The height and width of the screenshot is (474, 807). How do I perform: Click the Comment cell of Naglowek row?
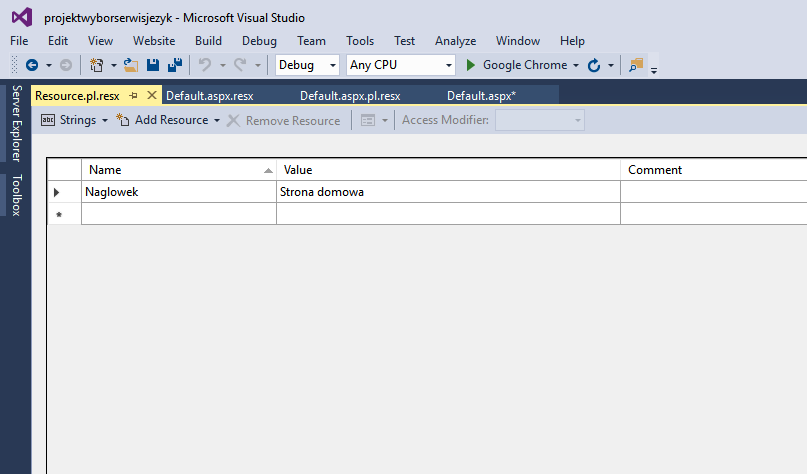(x=713, y=192)
